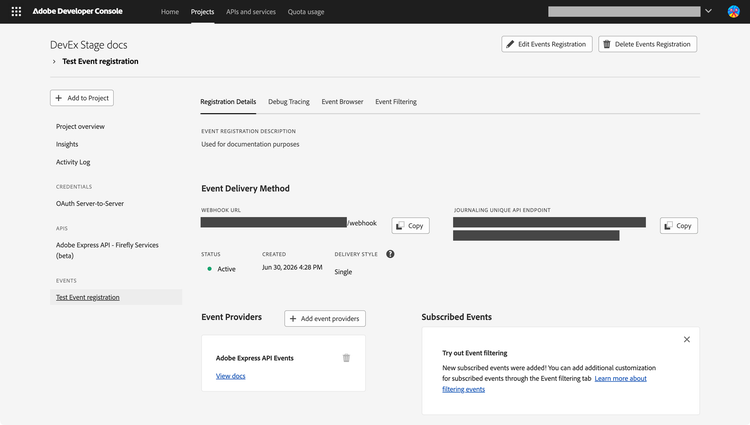The height and width of the screenshot is (425, 750).
Task: Open Project overview in sidebar
Action: (x=80, y=126)
